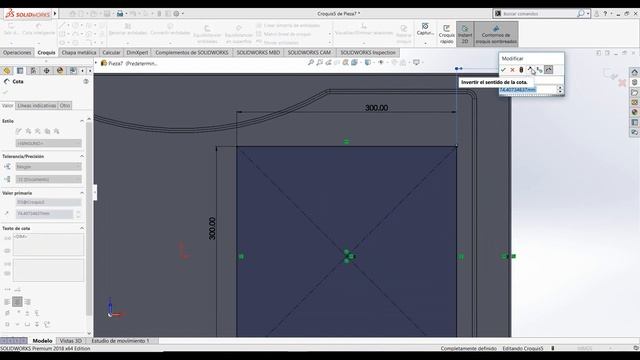This screenshot has height=360, width=640.
Task: Collapse the Tolerancia/Precisión section
Action: click(x=82, y=156)
